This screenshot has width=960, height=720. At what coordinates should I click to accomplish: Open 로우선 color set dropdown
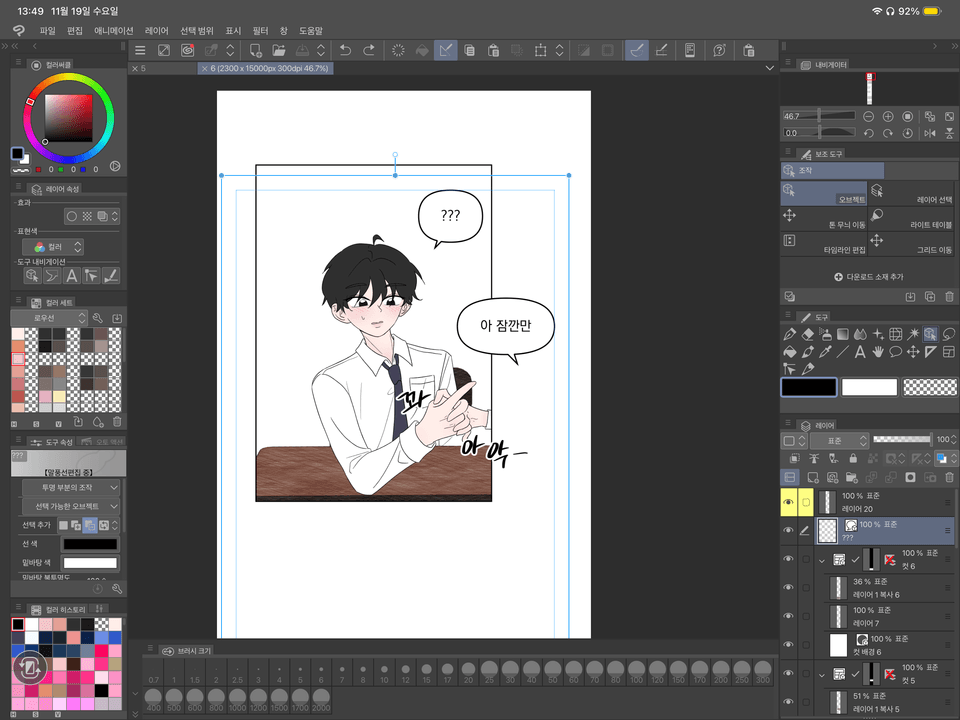(x=49, y=318)
